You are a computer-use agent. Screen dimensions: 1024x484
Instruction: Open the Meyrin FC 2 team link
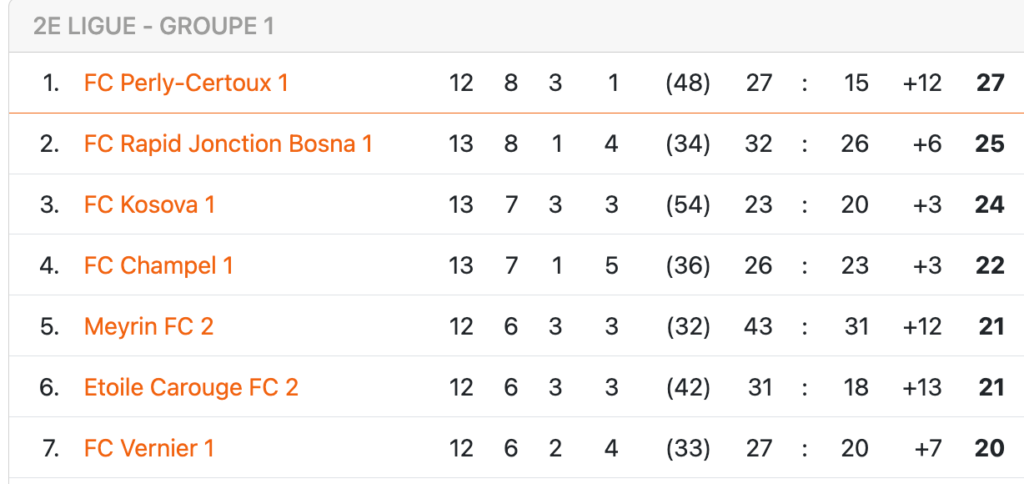(149, 326)
